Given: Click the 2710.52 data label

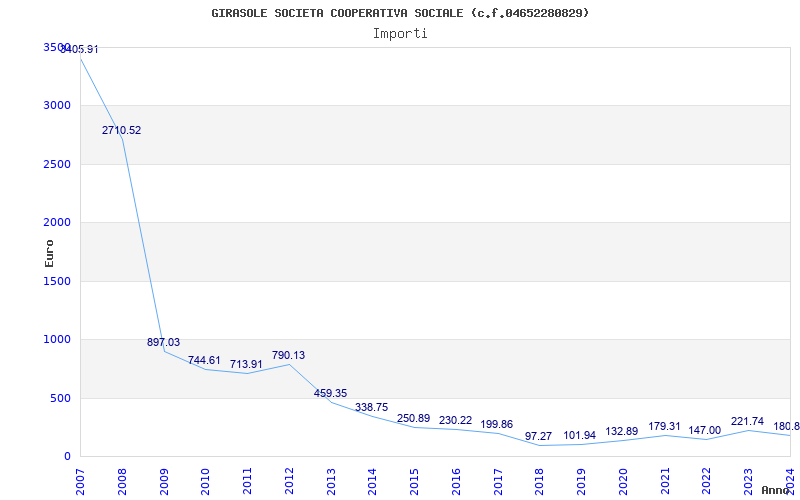Looking at the screenshot, I should 121,131.
